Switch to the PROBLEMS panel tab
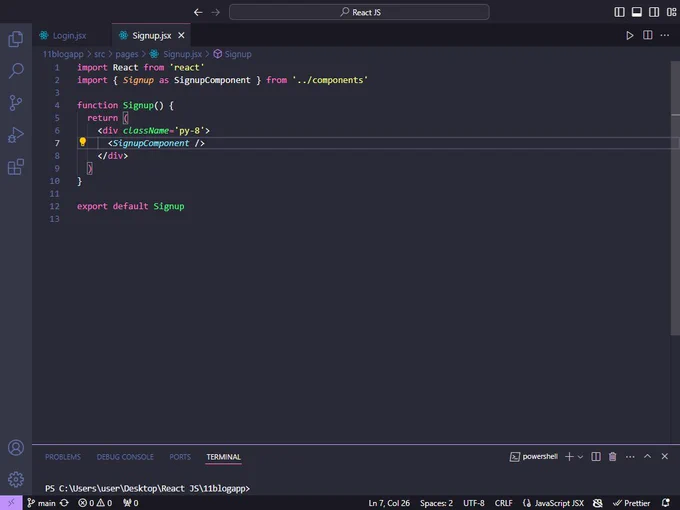The image size is (680, 510). click(63, 457)
